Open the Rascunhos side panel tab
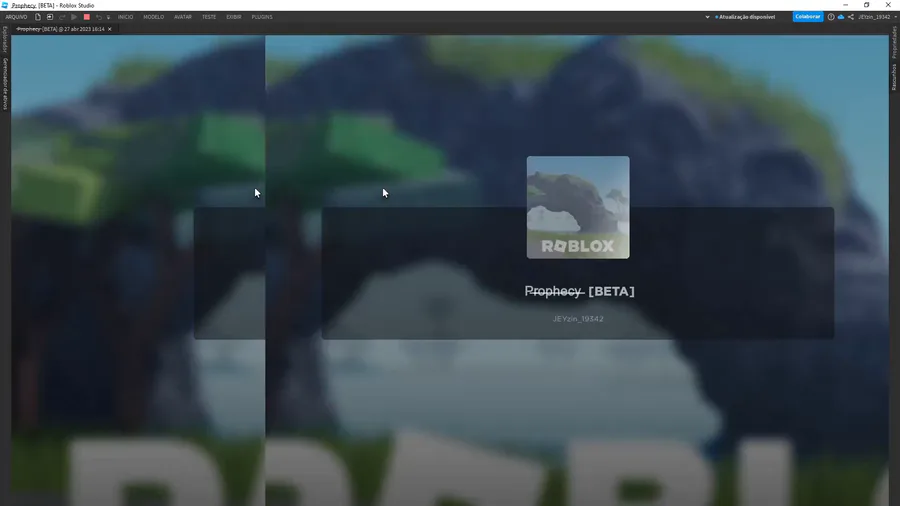Viewport: 900px width, 506px height. click(x=894, y=76)
